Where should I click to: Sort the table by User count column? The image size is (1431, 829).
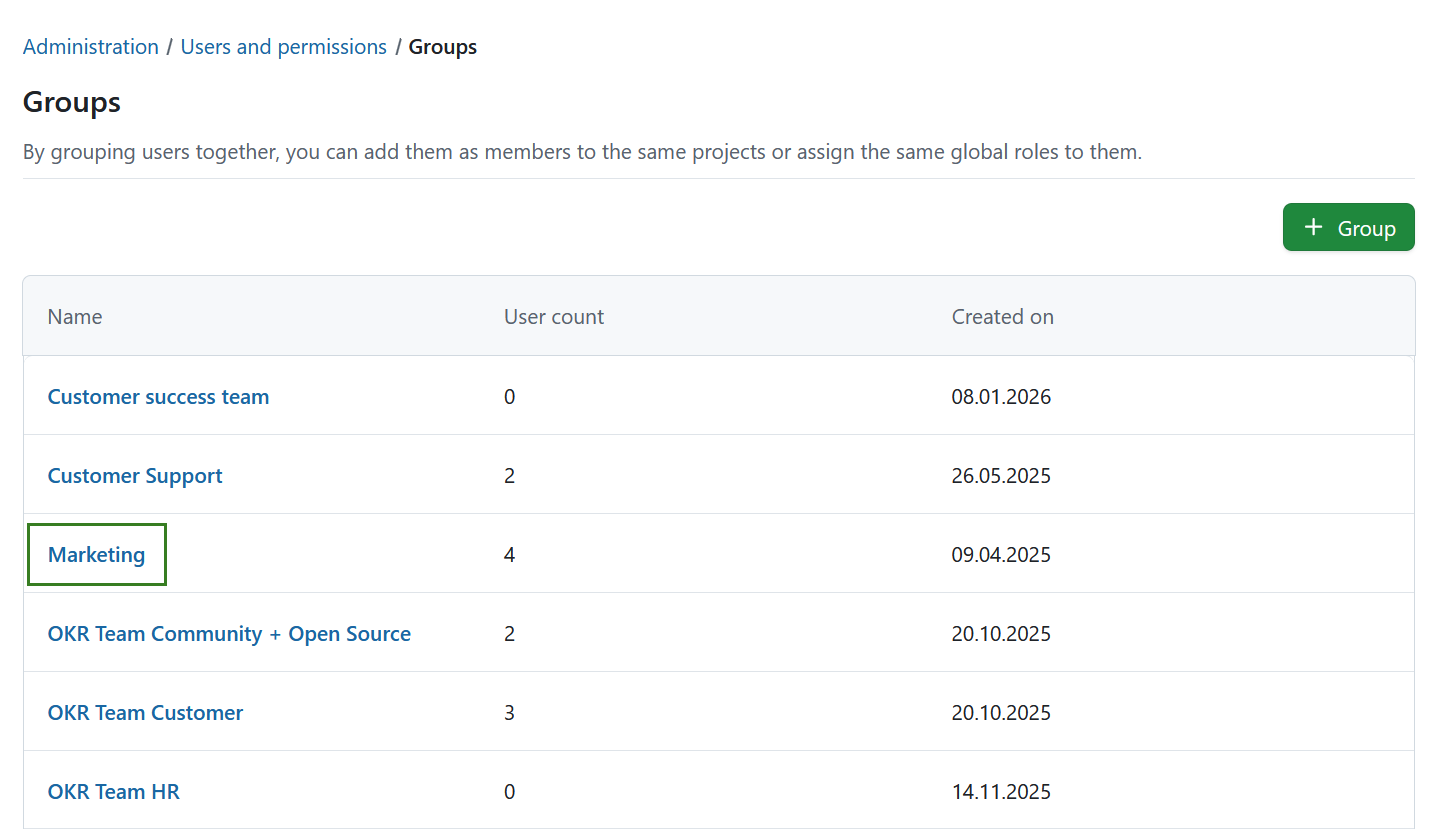(553, 316)
